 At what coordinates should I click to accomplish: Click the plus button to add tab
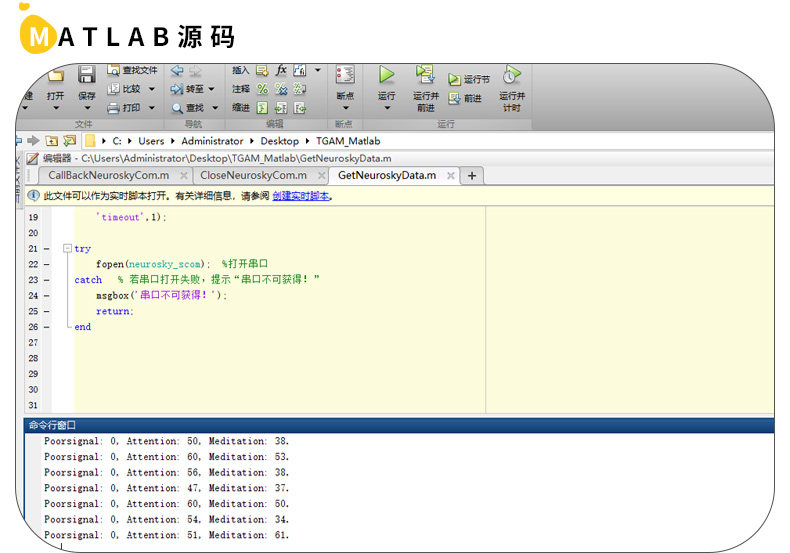click(472, 176)
